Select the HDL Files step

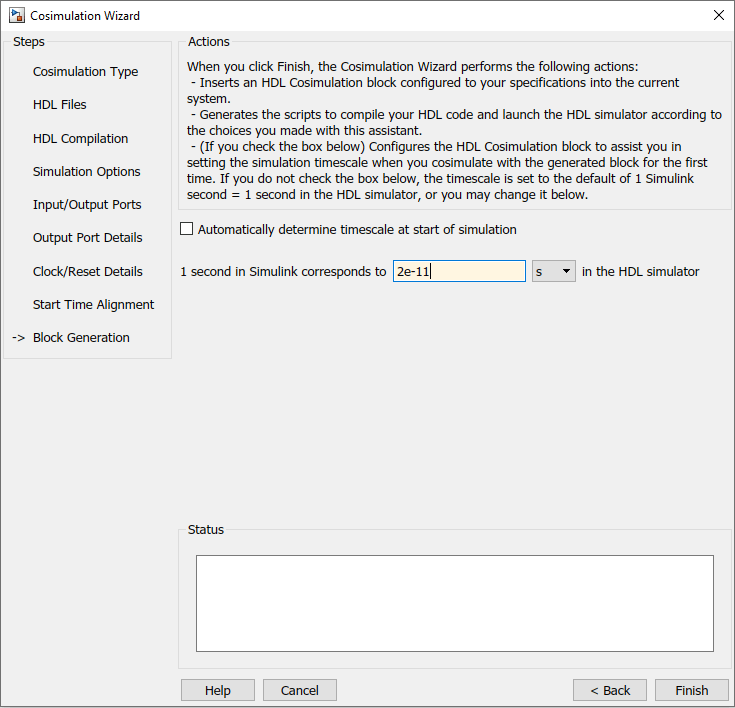coord(60,105)
